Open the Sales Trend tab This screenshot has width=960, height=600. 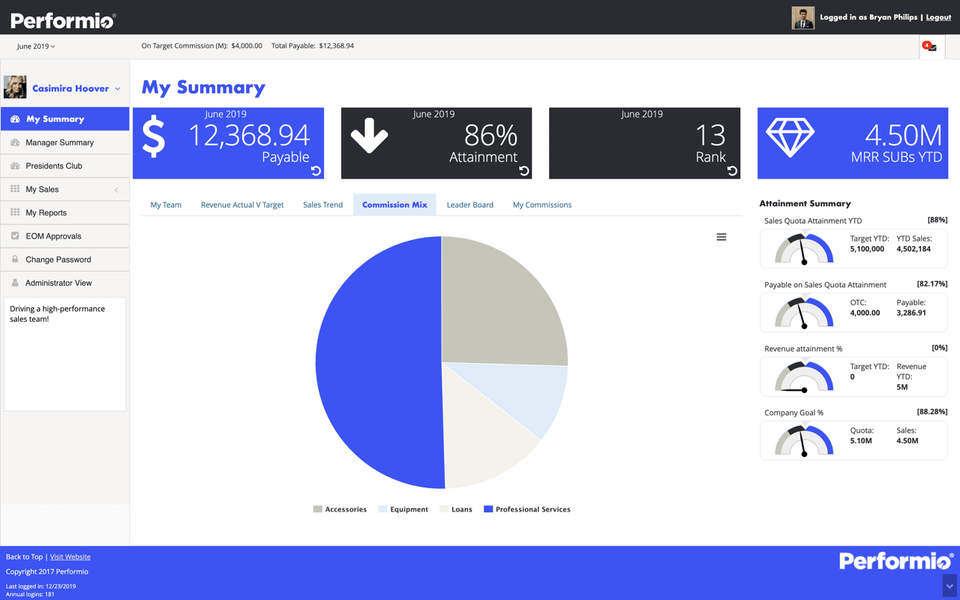point(322,205)
